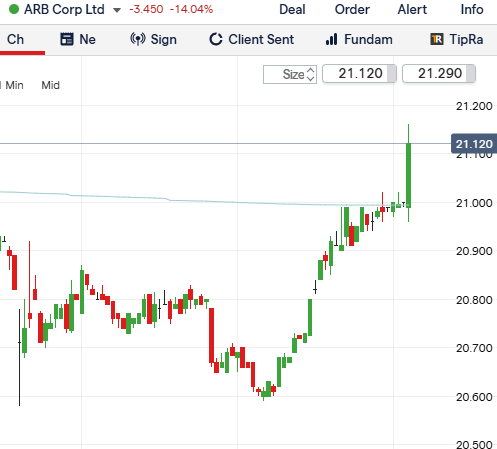Click the 21.000 price axis label
Viewport: 497px width, 449px height.
tap(474, 203)
